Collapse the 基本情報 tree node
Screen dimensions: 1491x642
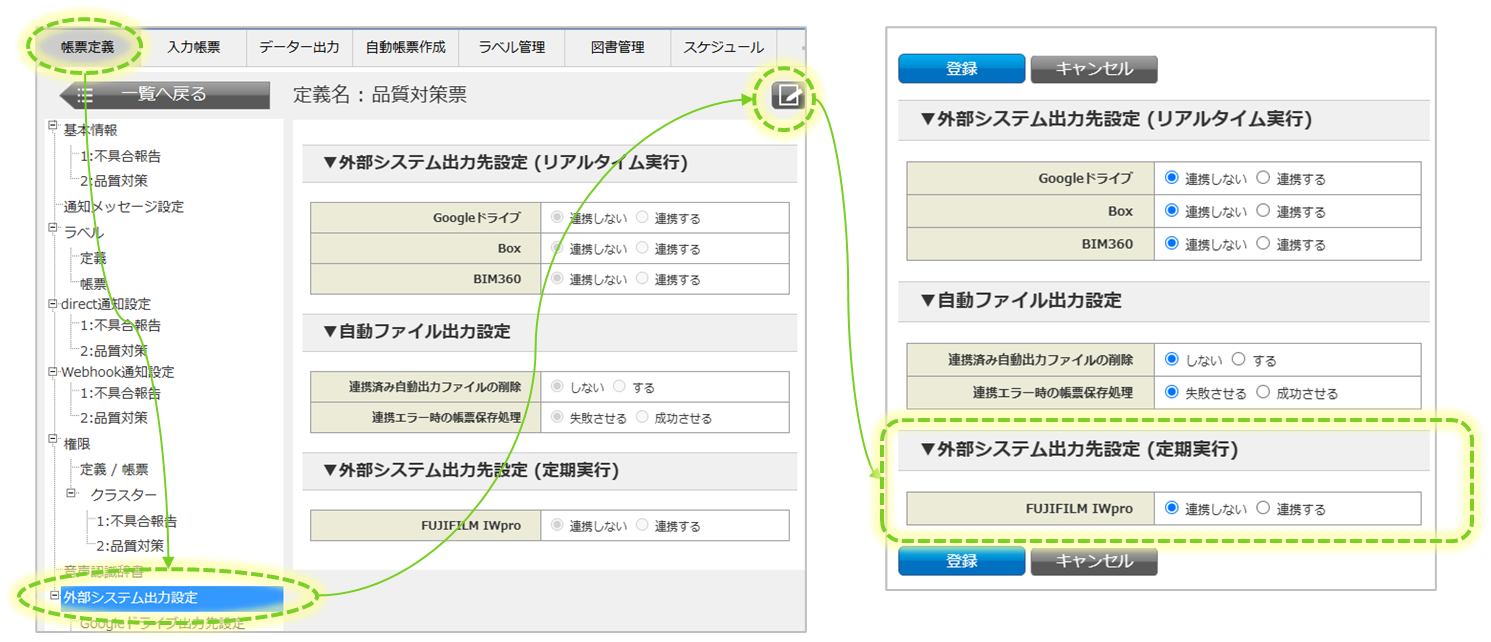(53, 126)
